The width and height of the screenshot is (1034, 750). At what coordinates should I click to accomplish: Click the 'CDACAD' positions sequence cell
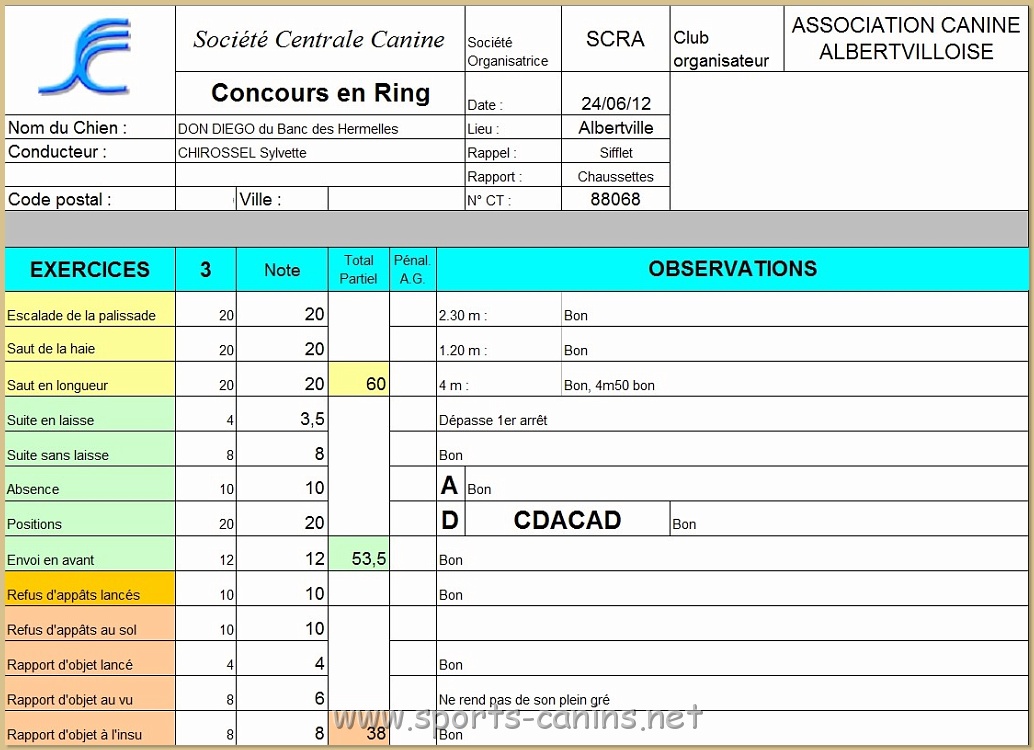point(567,519)
